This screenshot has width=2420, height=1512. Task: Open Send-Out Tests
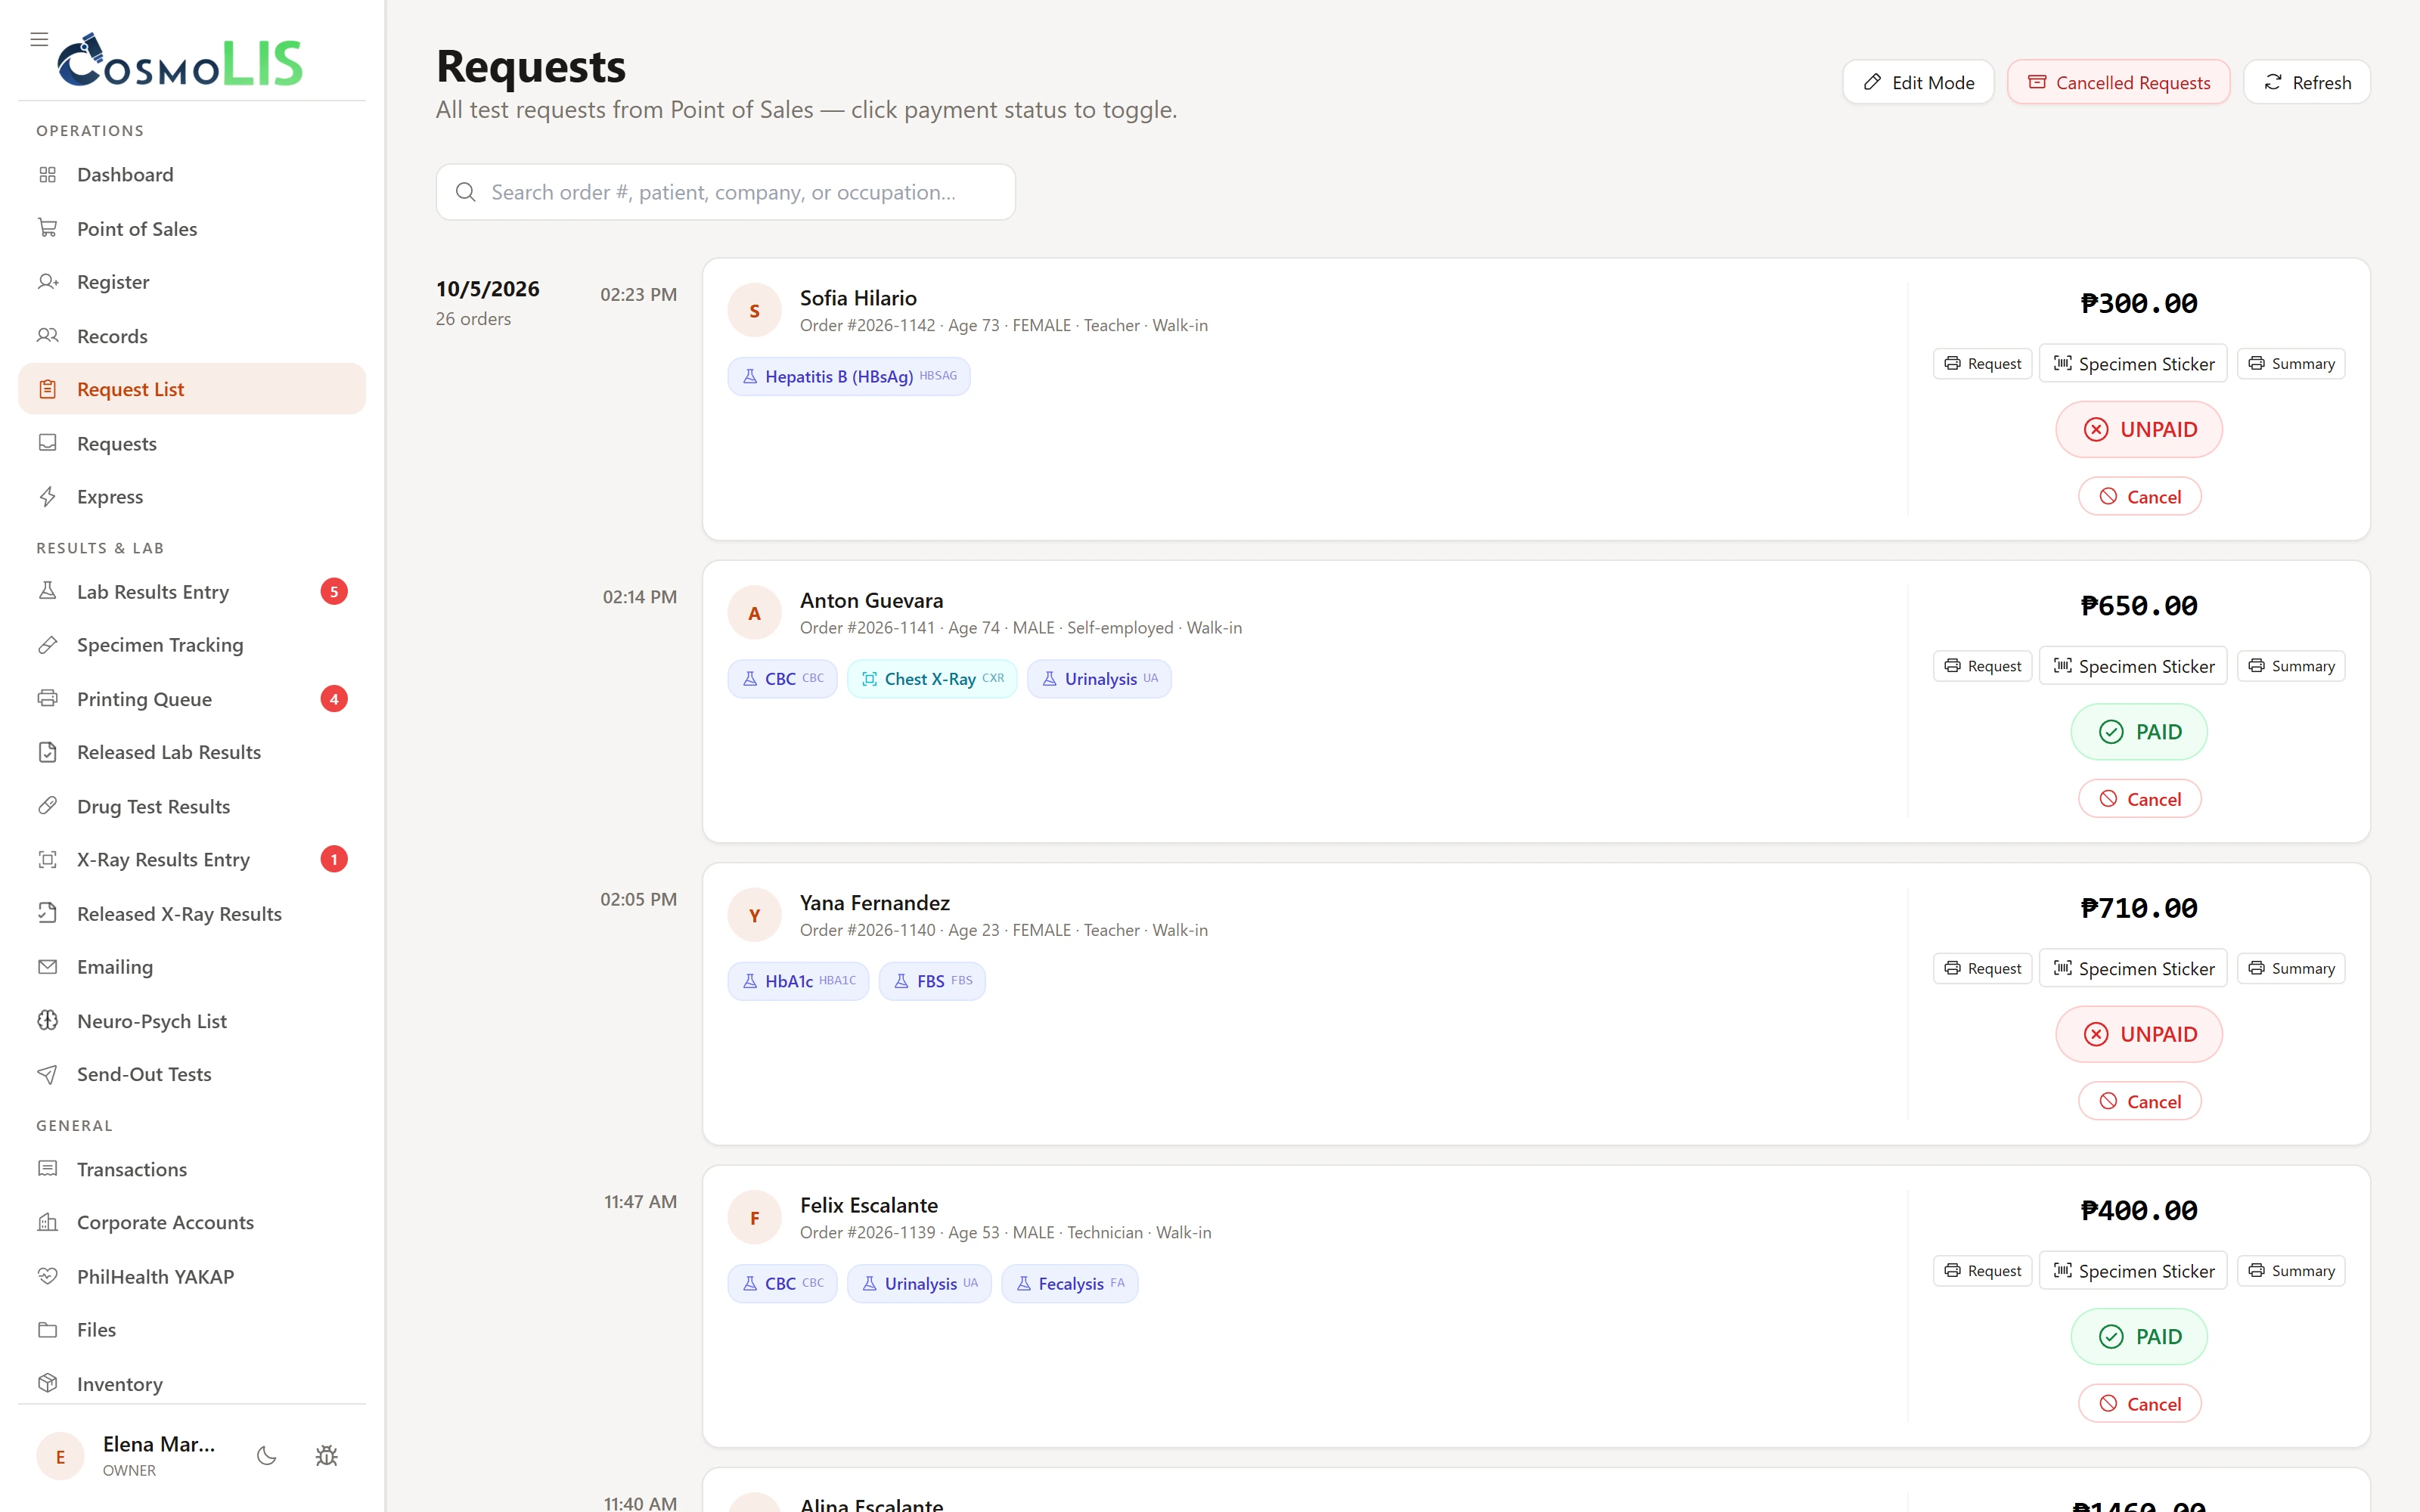click(x=192, y=1074)
